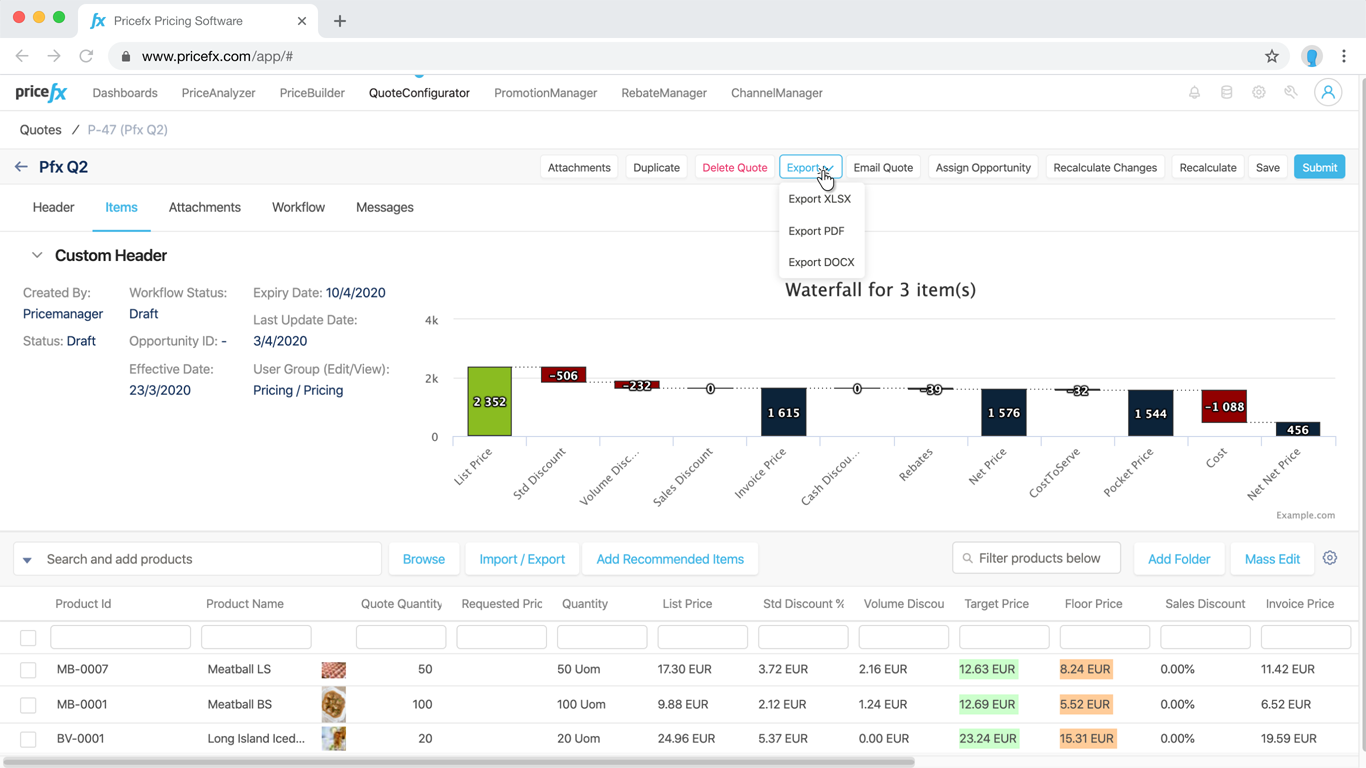Click the user profile avatar icon
Image resolution: width=1366 pixels, height=768 pixels.
(1328, 93)
